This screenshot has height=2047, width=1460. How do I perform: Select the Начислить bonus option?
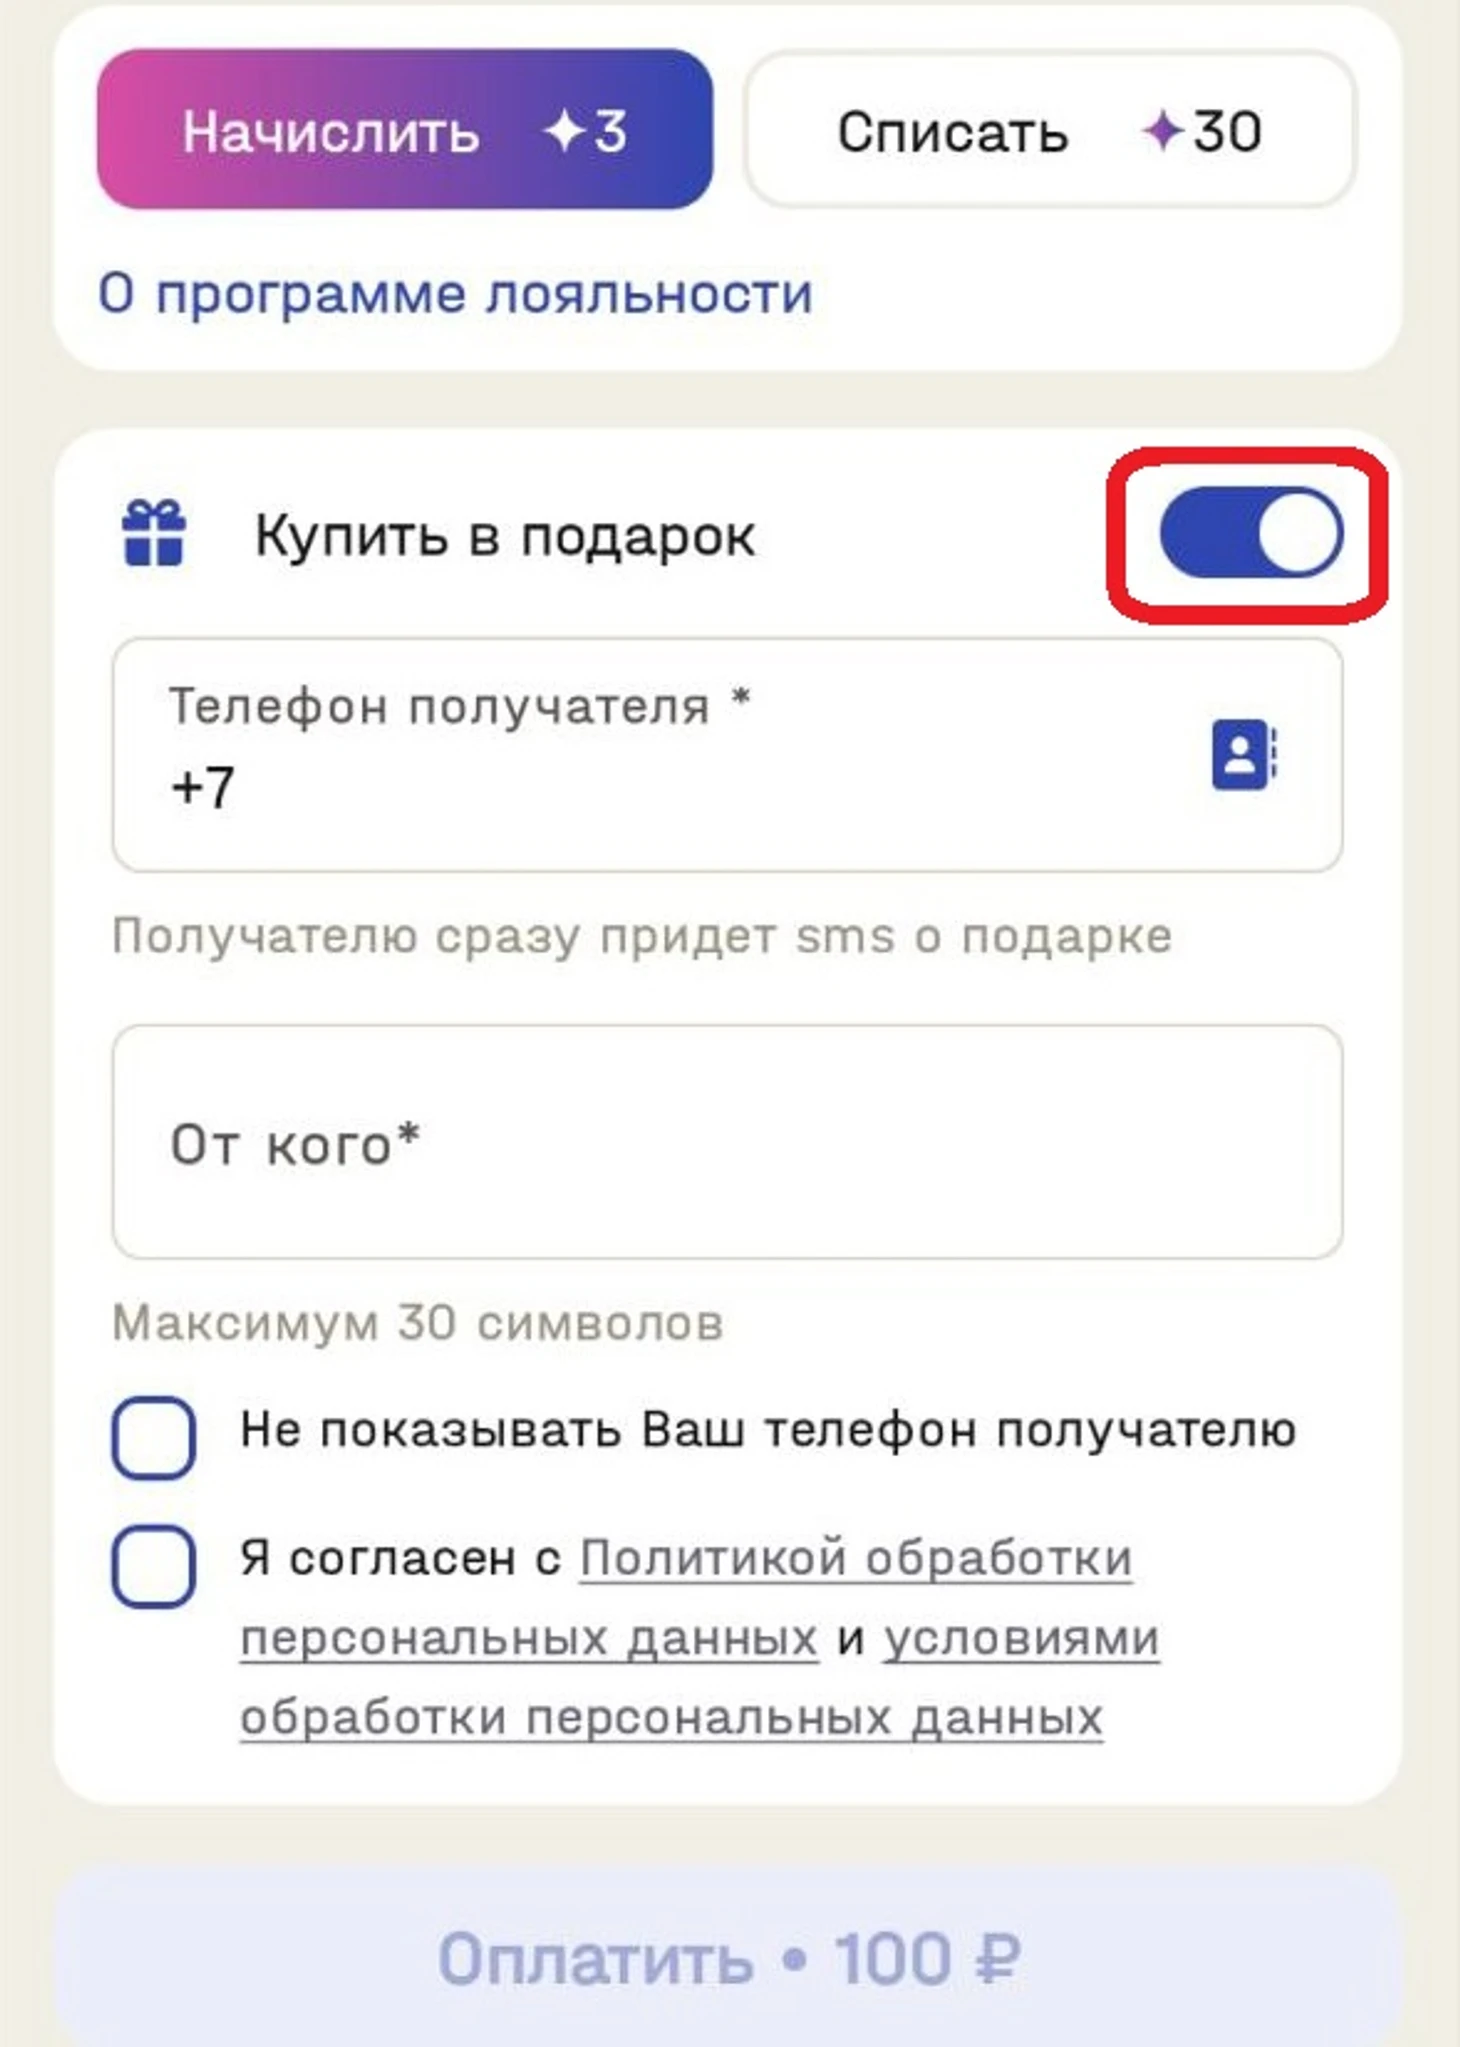tap(405, 130)
